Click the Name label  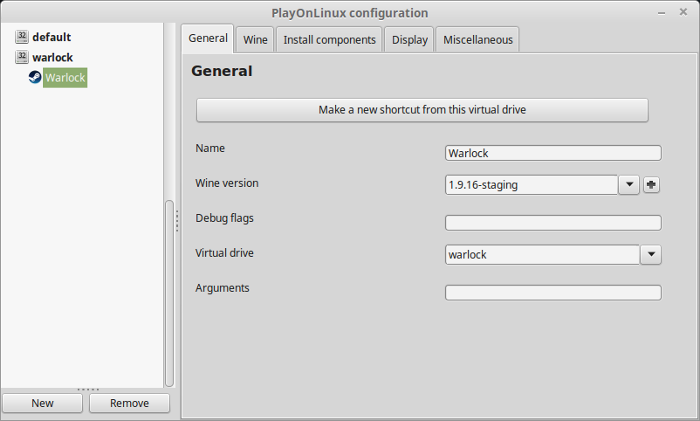(x=210, y=148)
